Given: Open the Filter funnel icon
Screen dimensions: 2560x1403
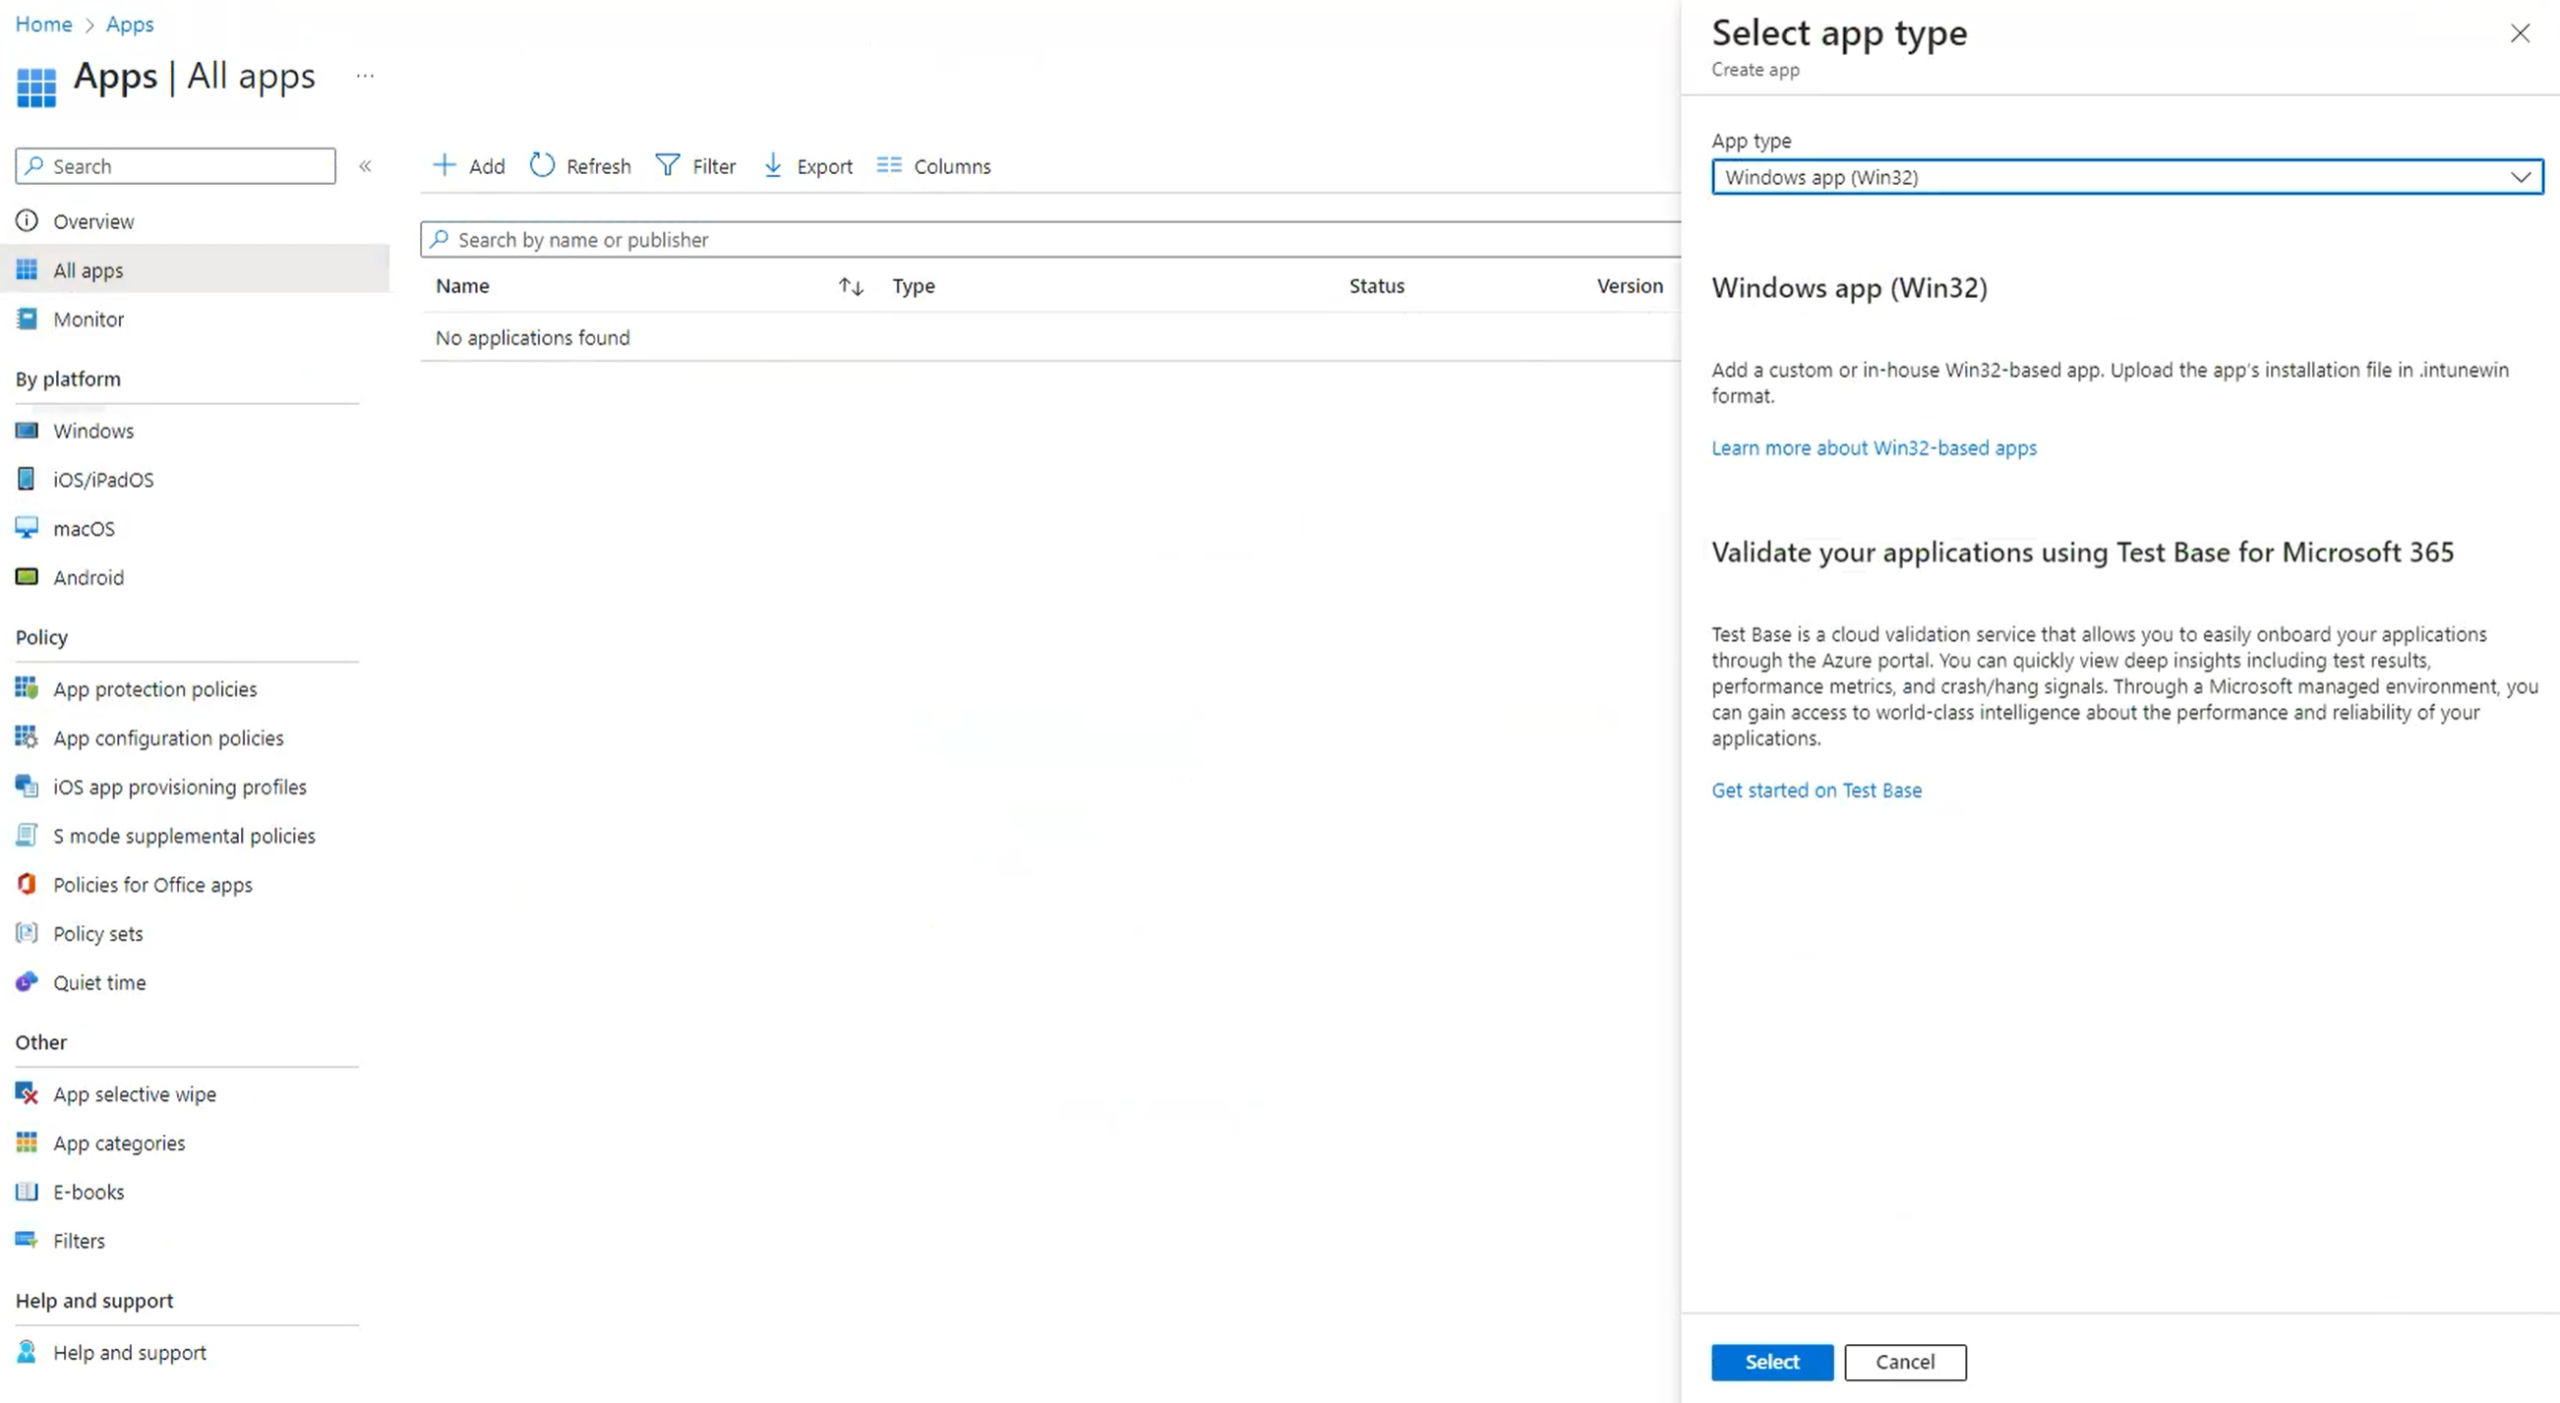Looking at the screenshot, I should (667, 165).
